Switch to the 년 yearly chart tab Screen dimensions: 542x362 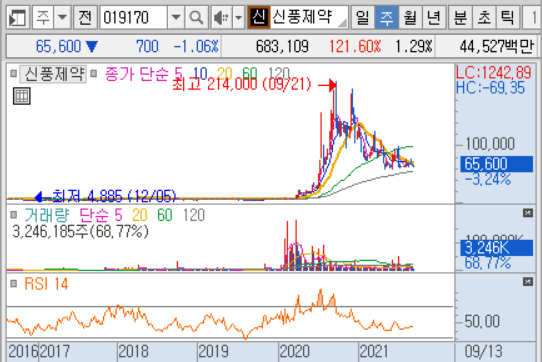point(433,17)
